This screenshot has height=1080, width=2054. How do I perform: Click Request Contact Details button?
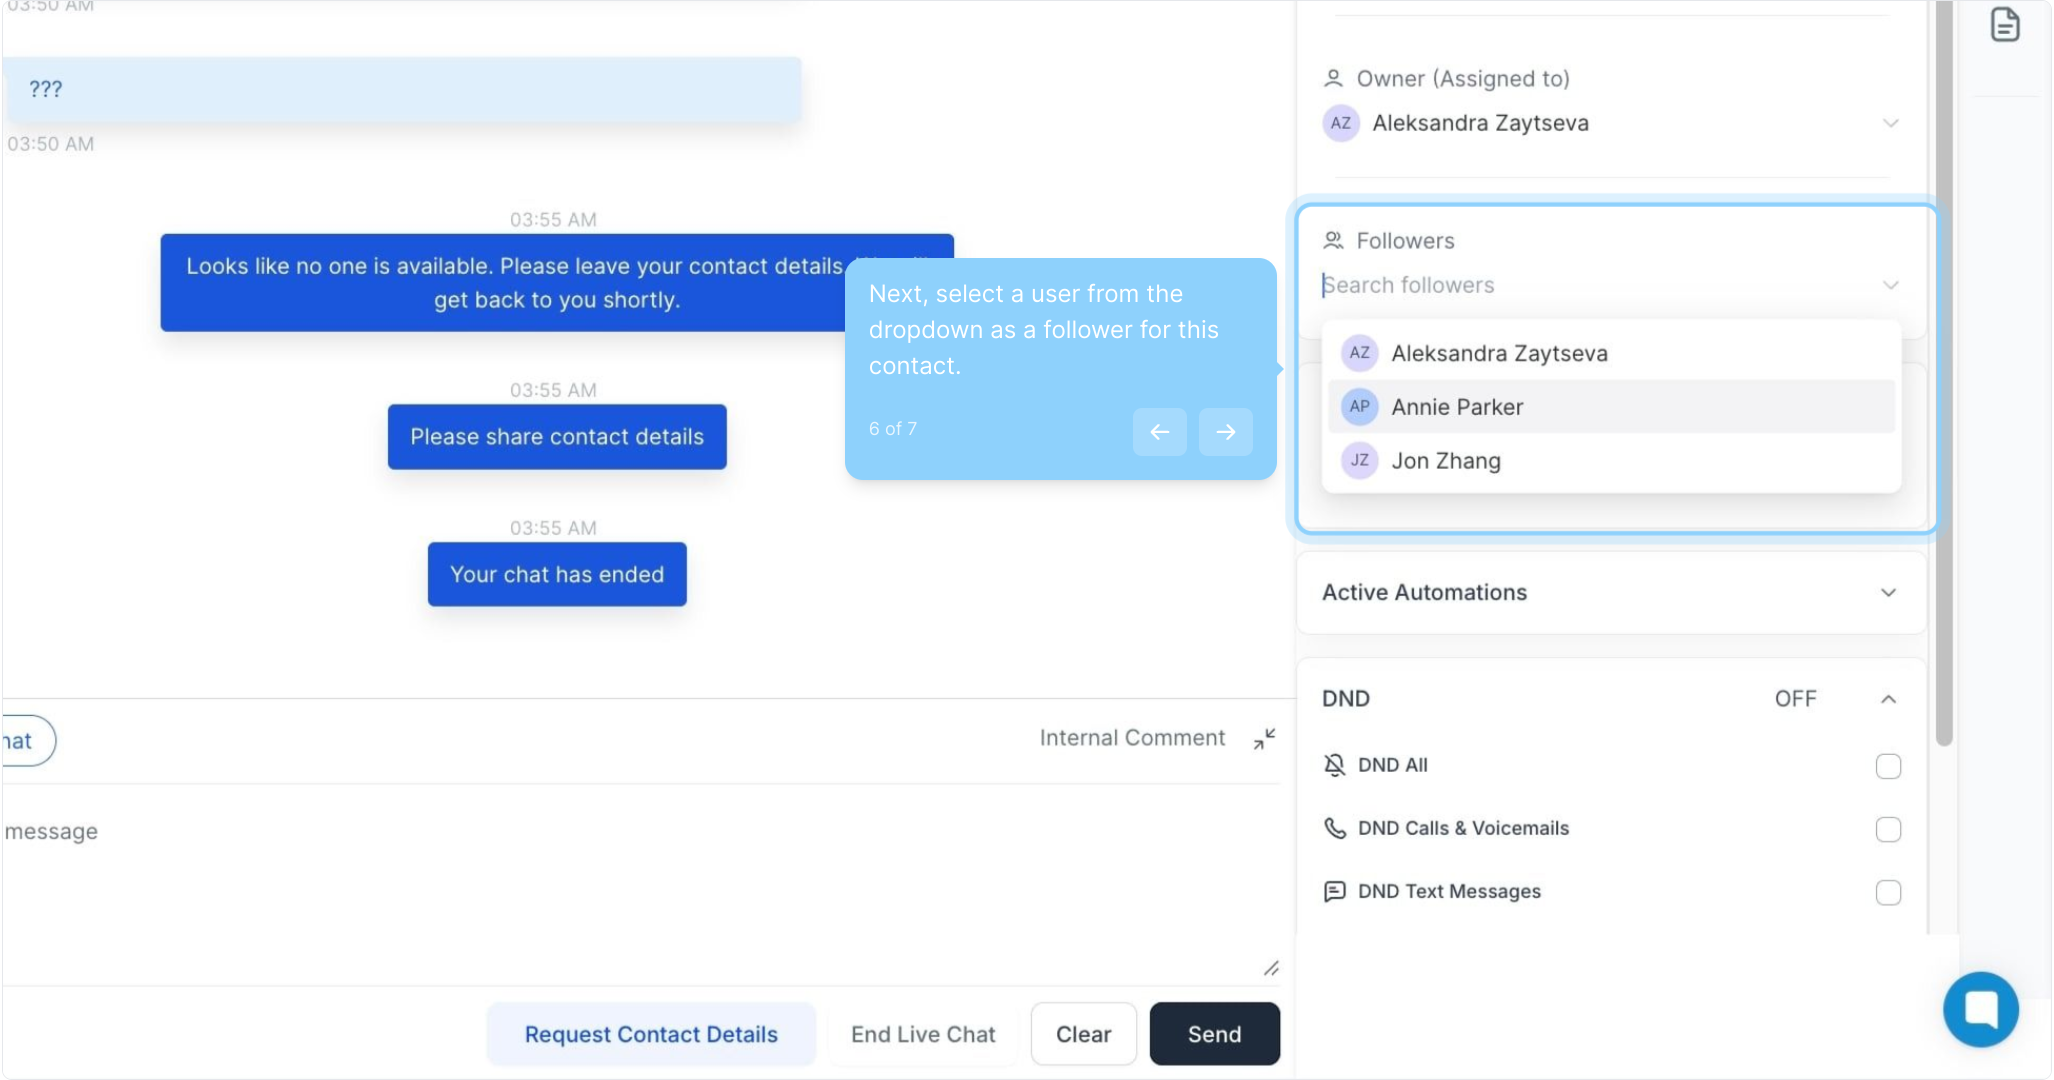coord(651,1034)
